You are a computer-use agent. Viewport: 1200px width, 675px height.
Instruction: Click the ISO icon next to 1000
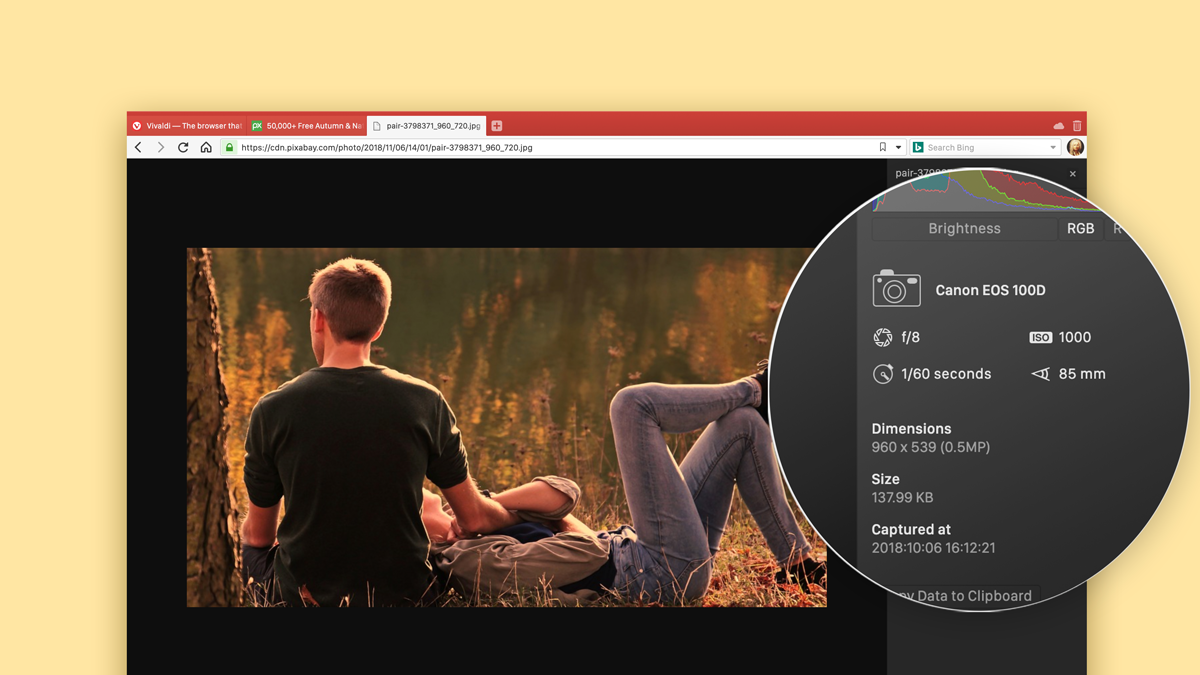click(1040, 337)
